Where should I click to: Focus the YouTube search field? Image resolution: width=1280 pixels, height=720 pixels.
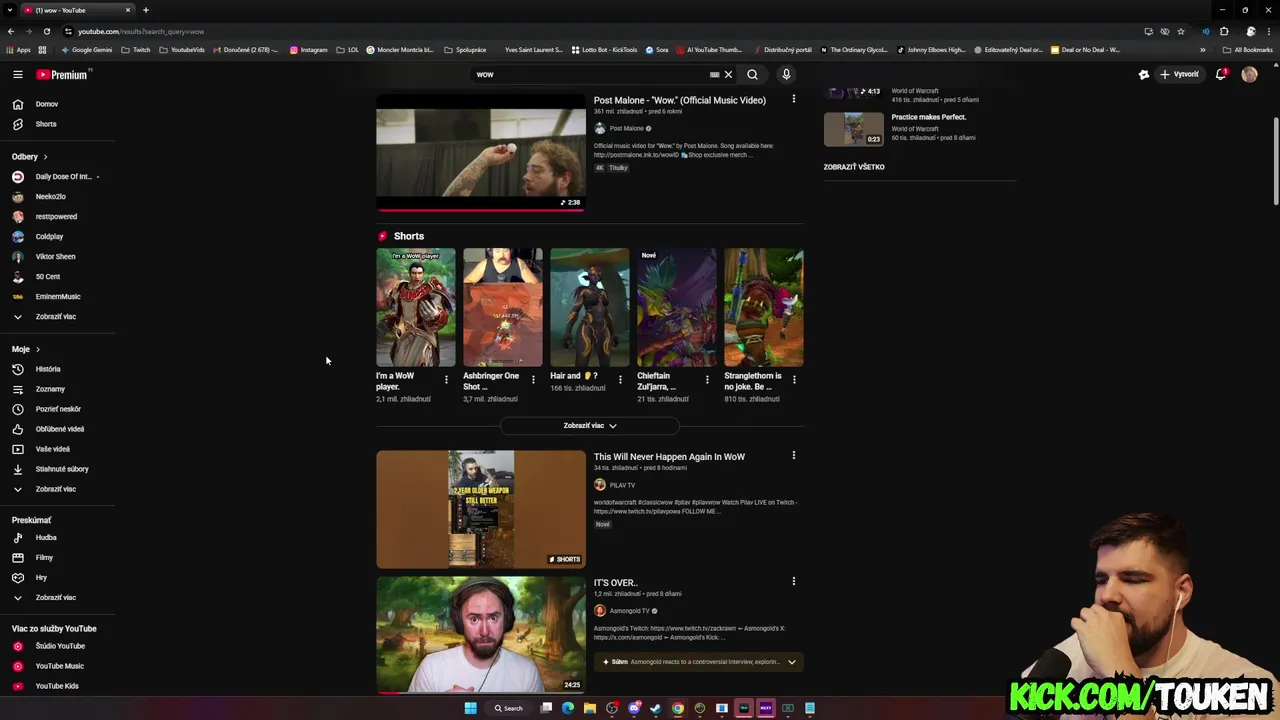click(x=590, y=75)
